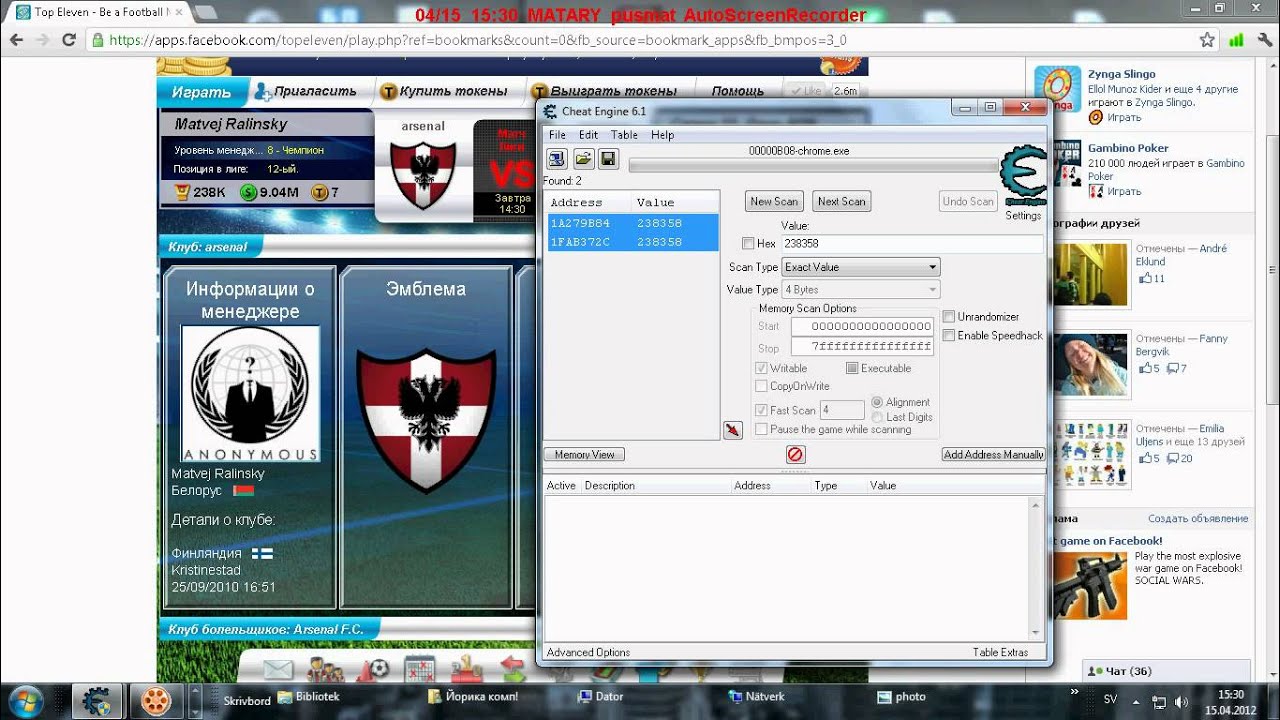Click the green cash icon next to 9.04M

point(248,192)
